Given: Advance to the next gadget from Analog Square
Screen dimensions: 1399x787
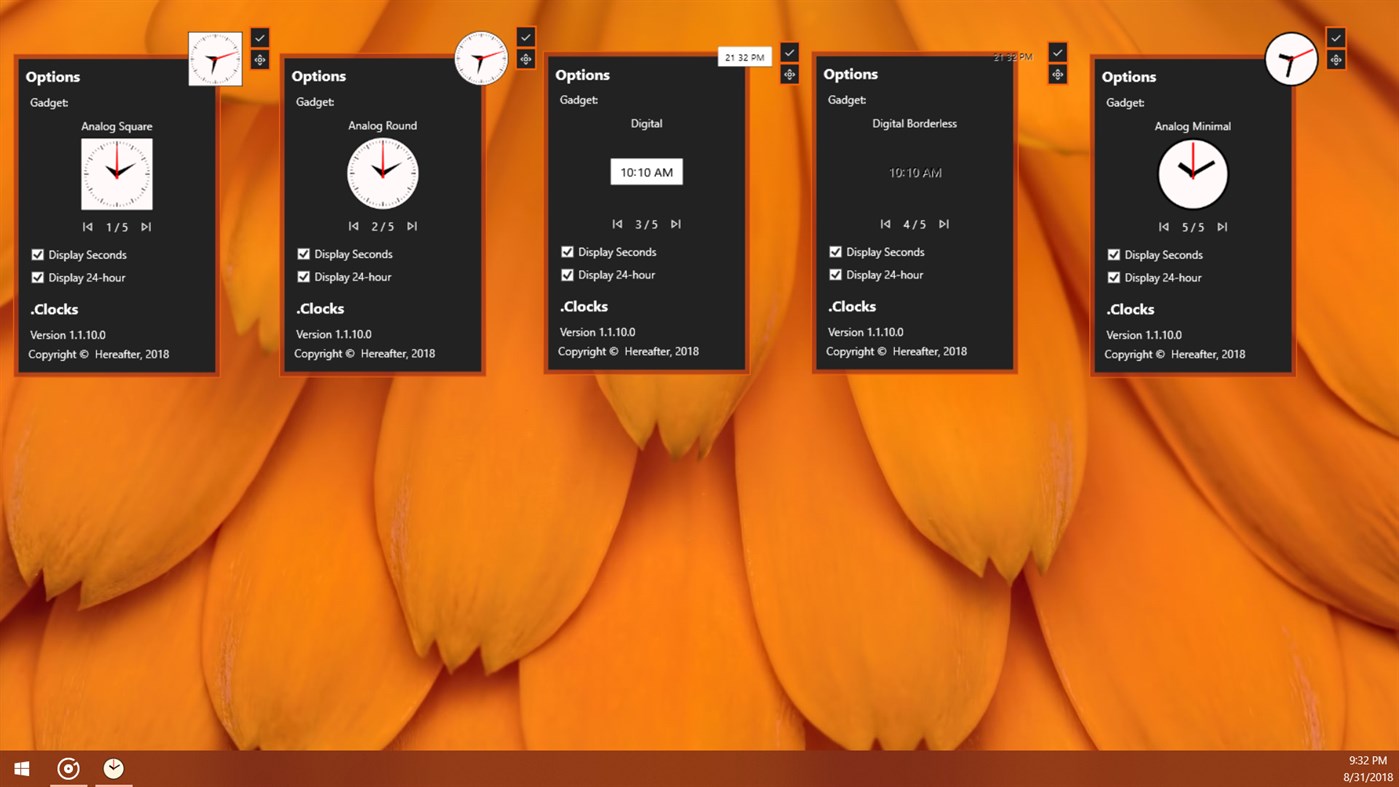Looking at the screenshot, I should click(146, 226).
